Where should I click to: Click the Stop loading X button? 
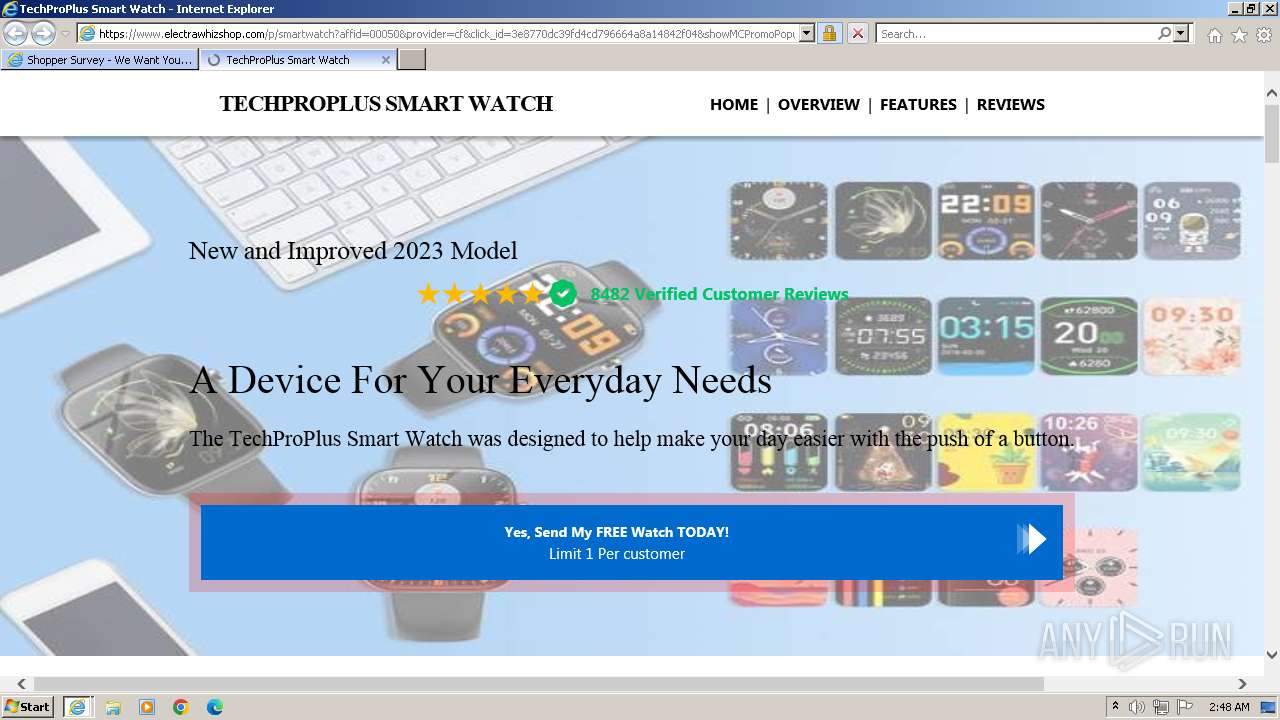pos(857,33)
